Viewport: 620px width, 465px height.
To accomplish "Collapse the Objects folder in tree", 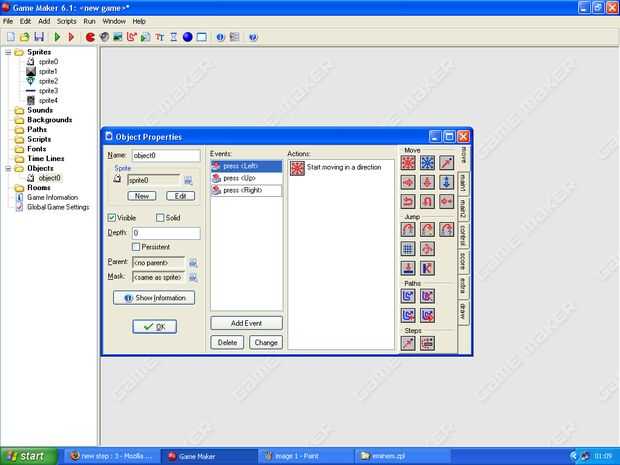I will [8, 168].
